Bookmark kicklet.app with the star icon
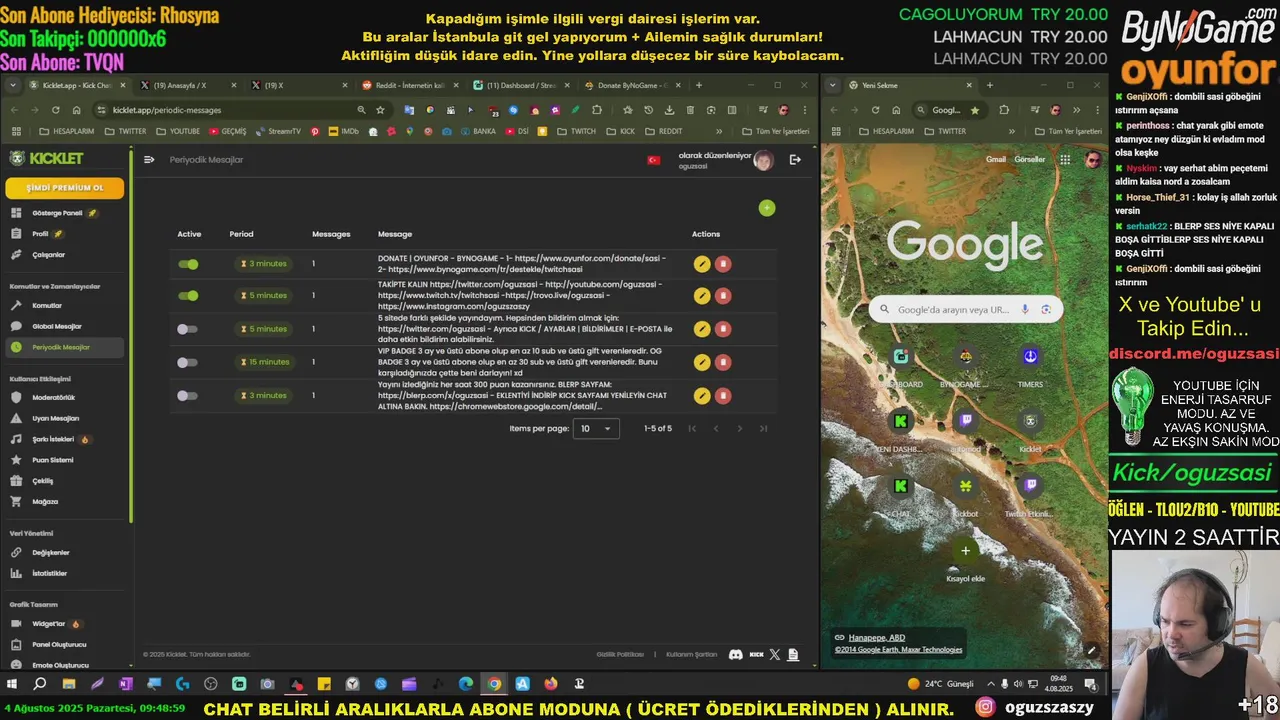The image size is (1280, 720). coord(380,110)
